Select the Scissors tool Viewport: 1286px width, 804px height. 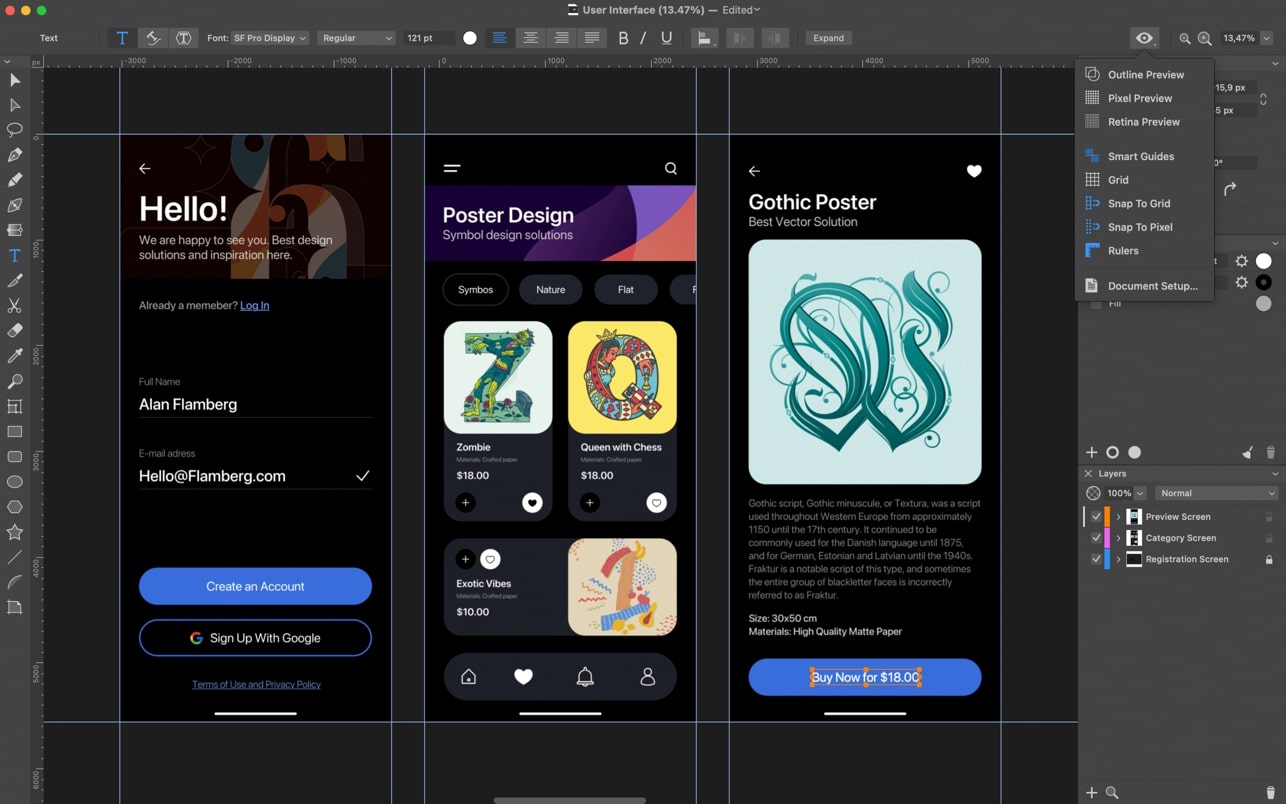point(14,306)
